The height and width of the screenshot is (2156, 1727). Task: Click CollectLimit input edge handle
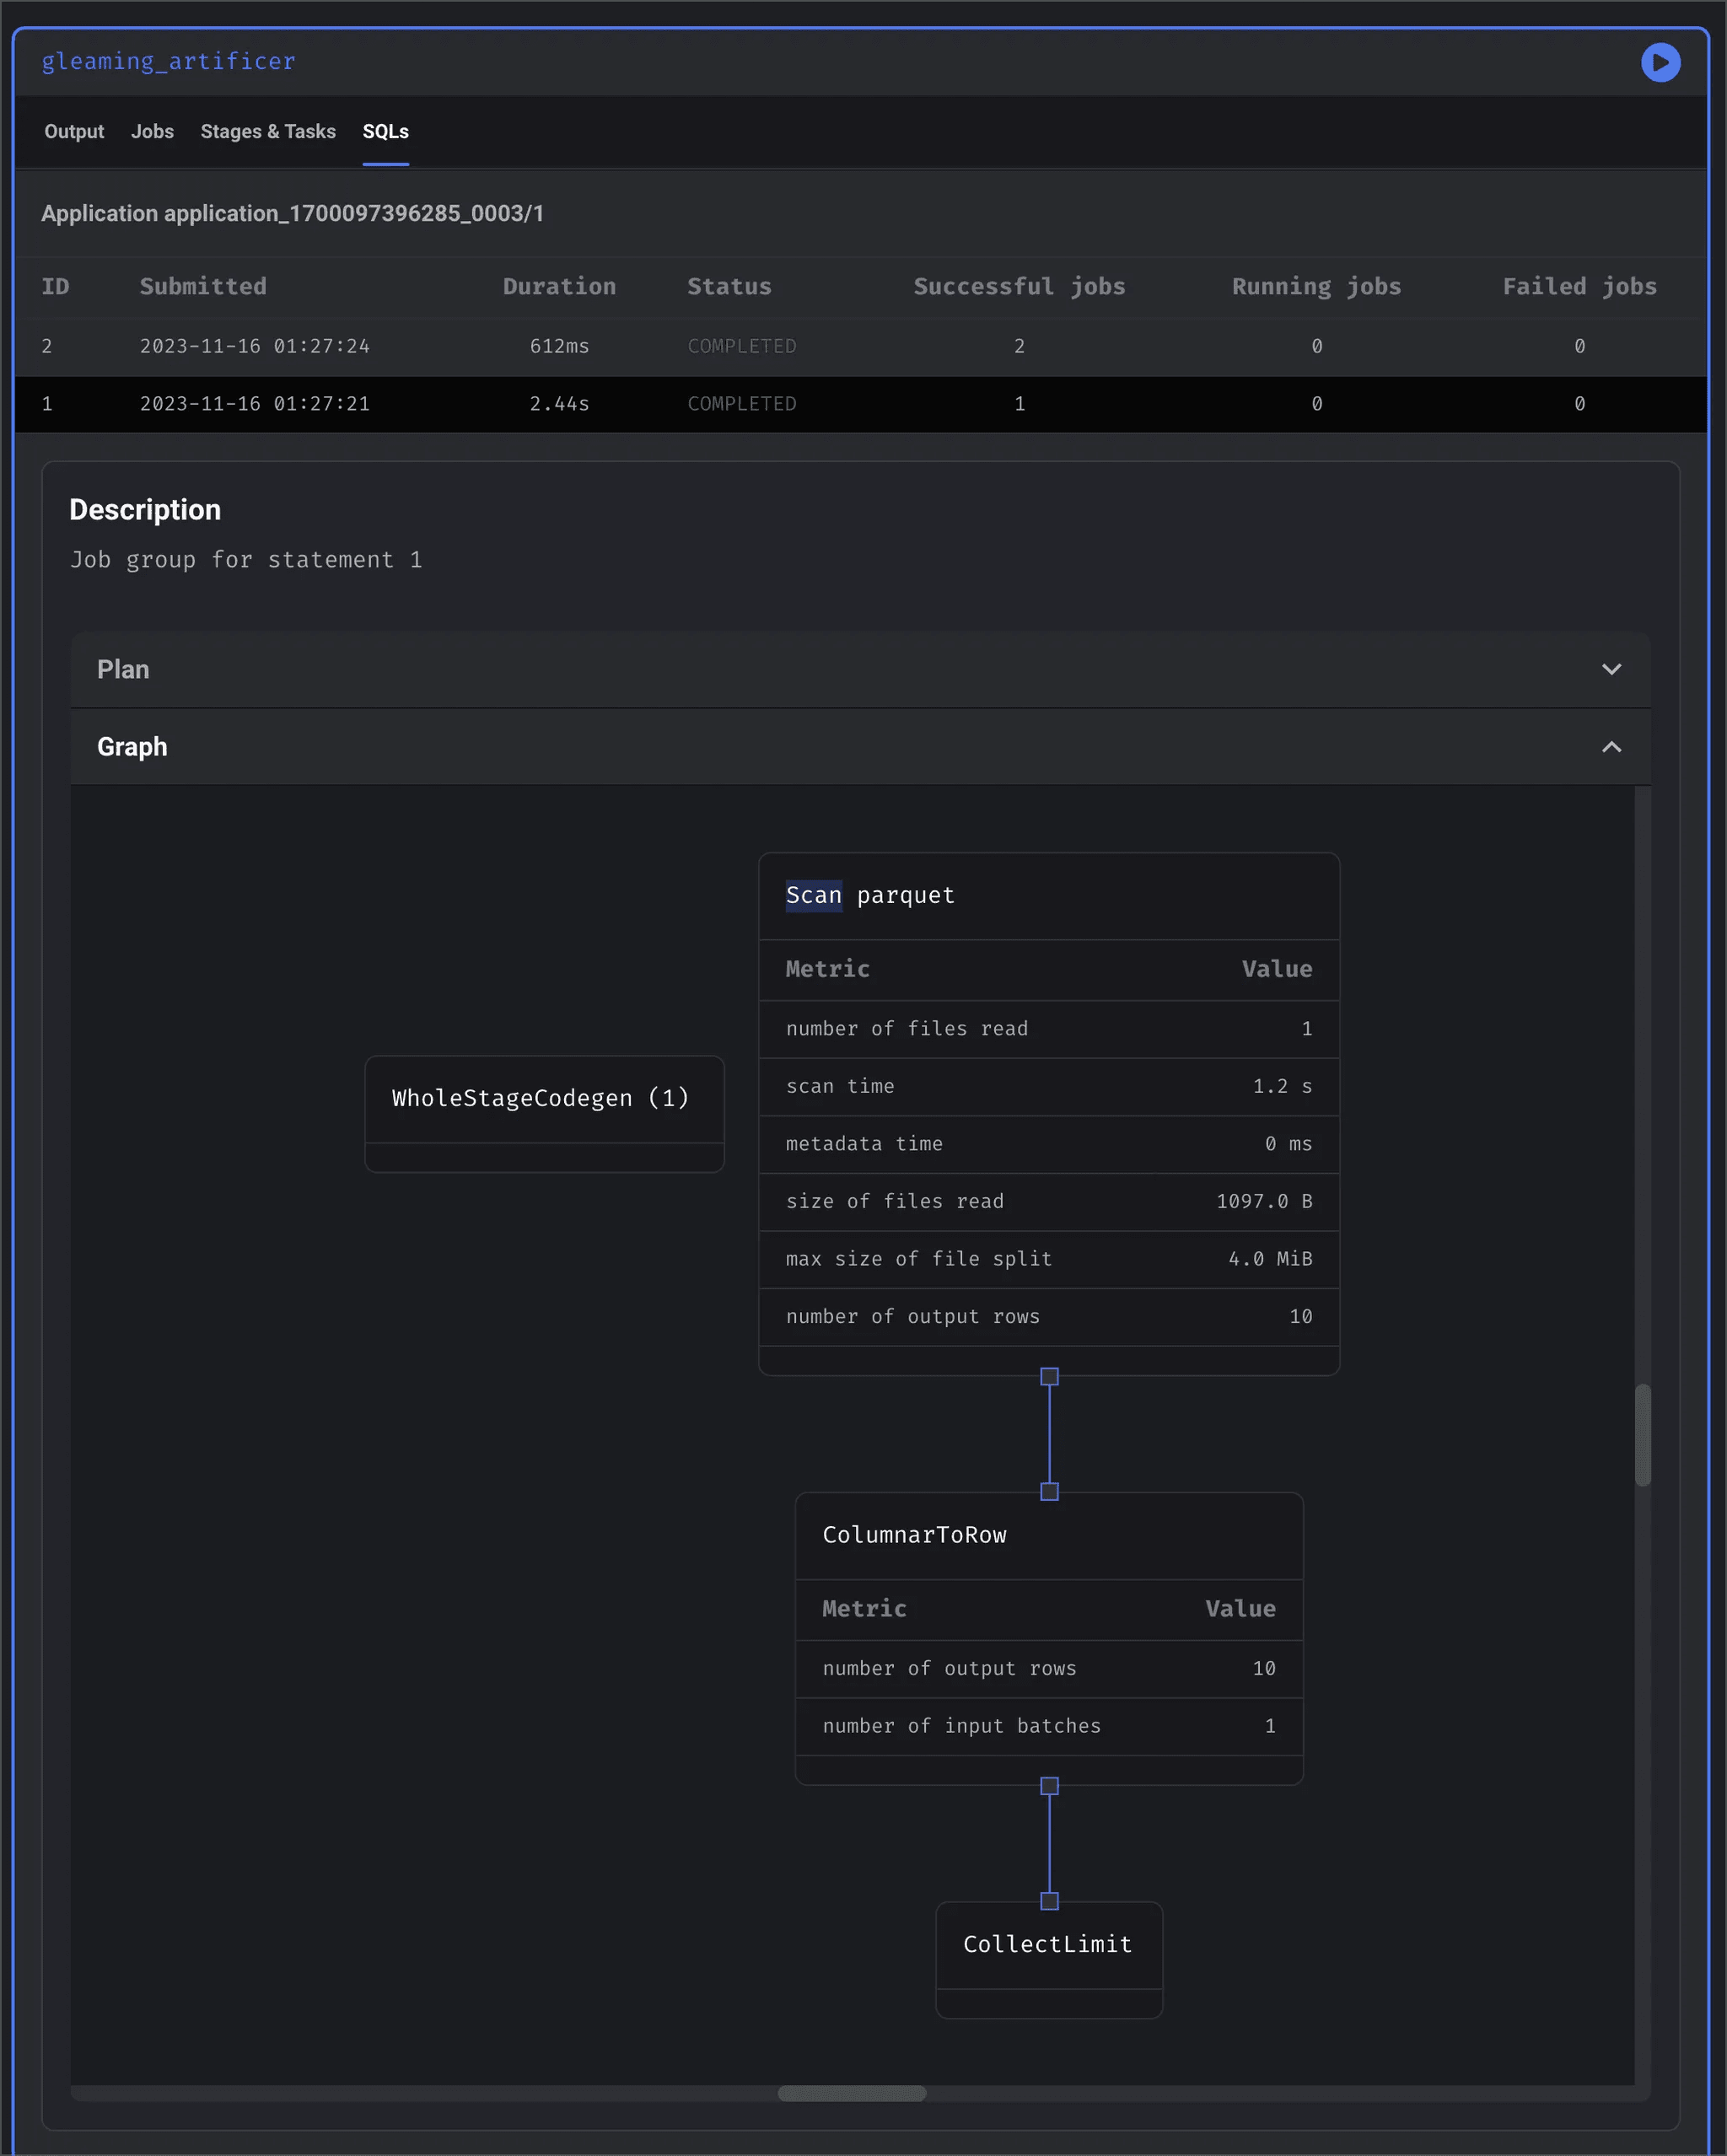pos(1049,1901)
